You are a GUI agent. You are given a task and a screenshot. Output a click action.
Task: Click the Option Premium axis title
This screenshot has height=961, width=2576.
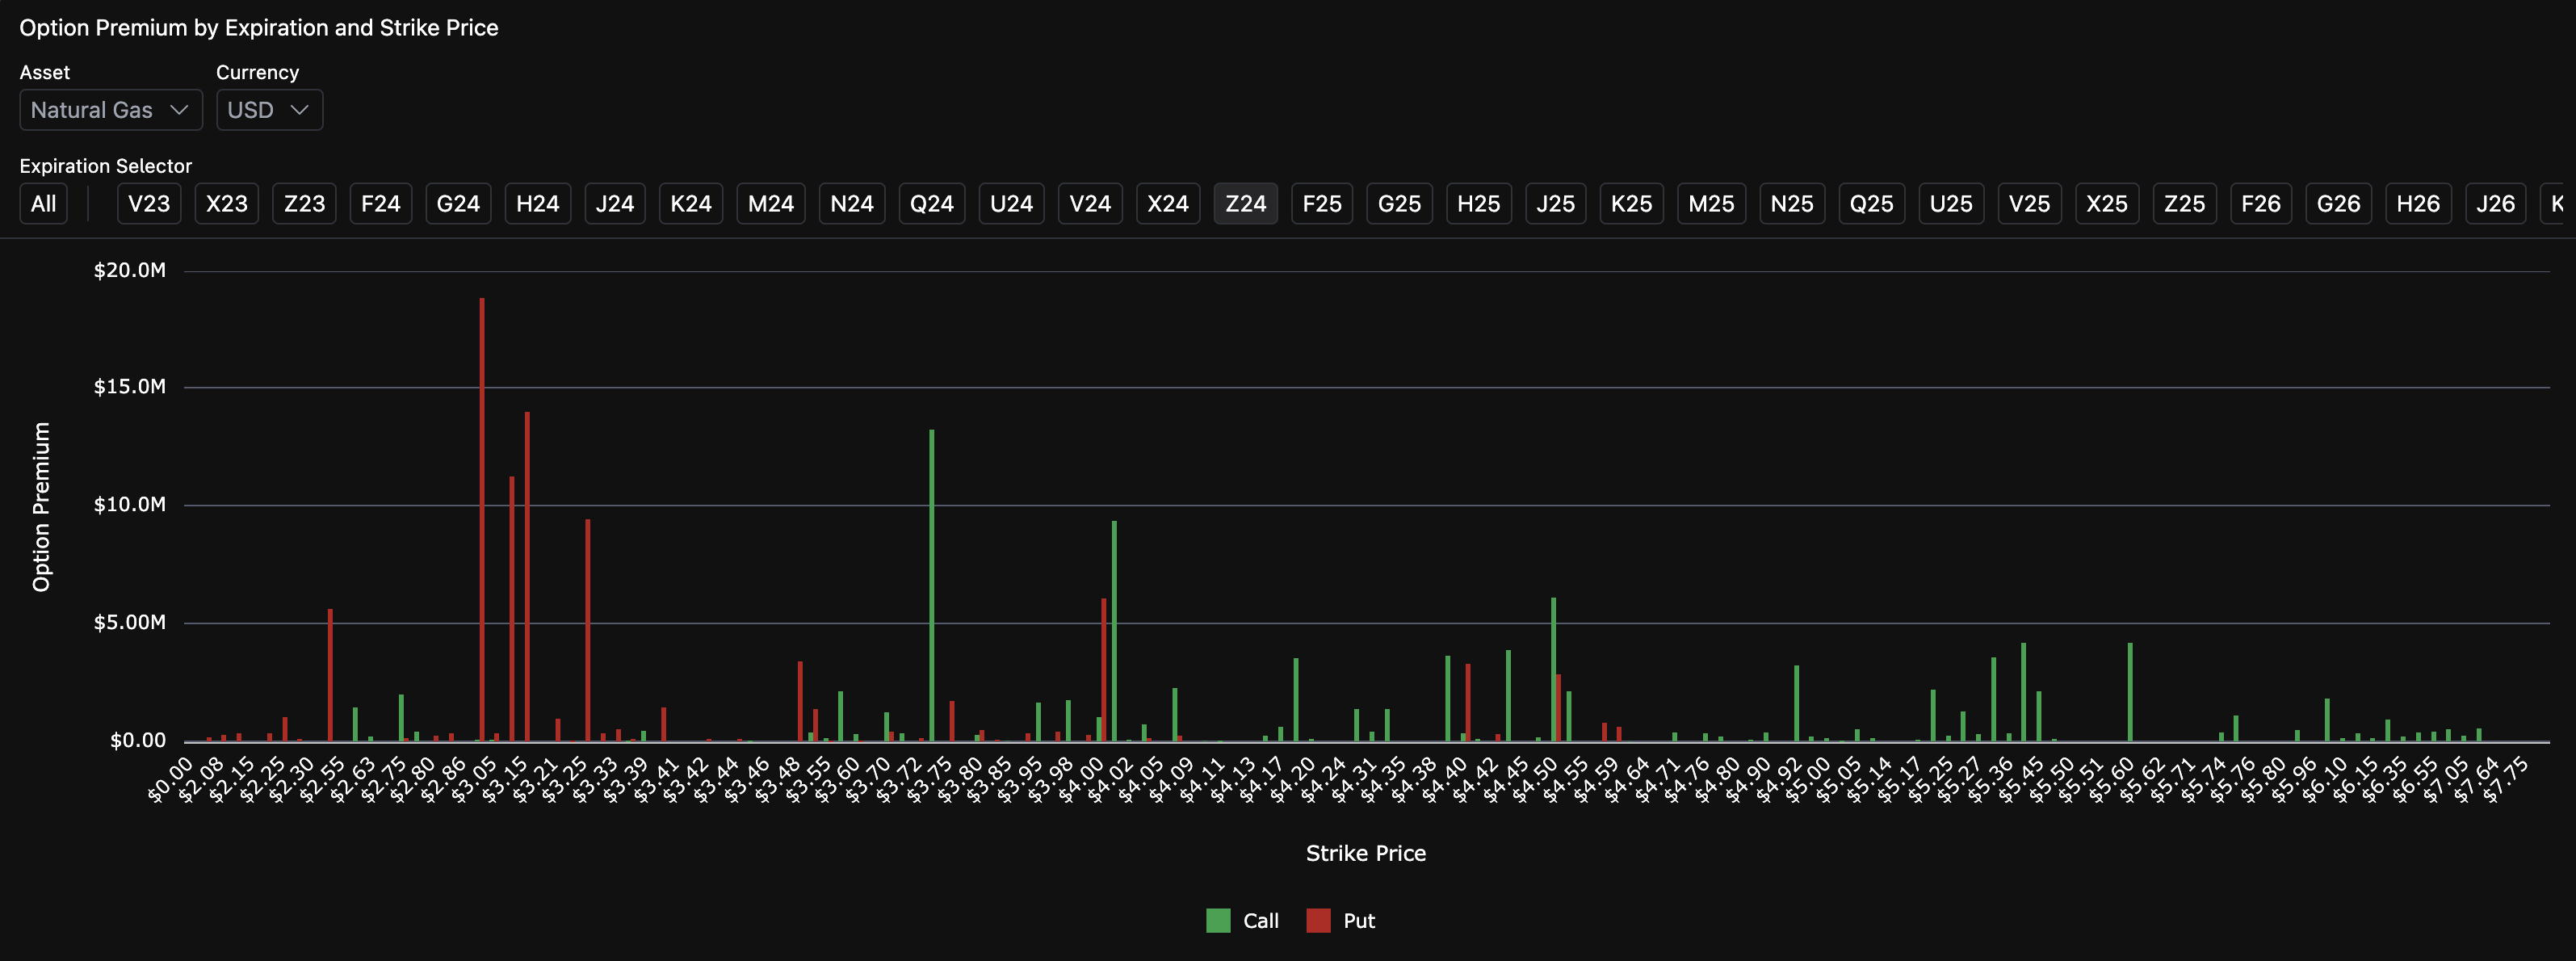click(41, 507)
